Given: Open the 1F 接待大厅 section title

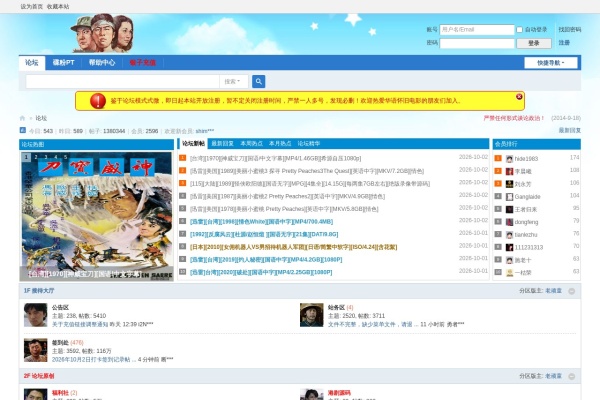Looking at the screenshot, I should [39, 291].
